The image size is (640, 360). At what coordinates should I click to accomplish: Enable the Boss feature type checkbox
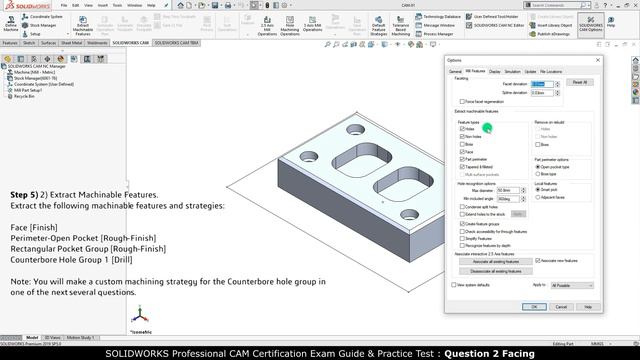click(462, 144)
